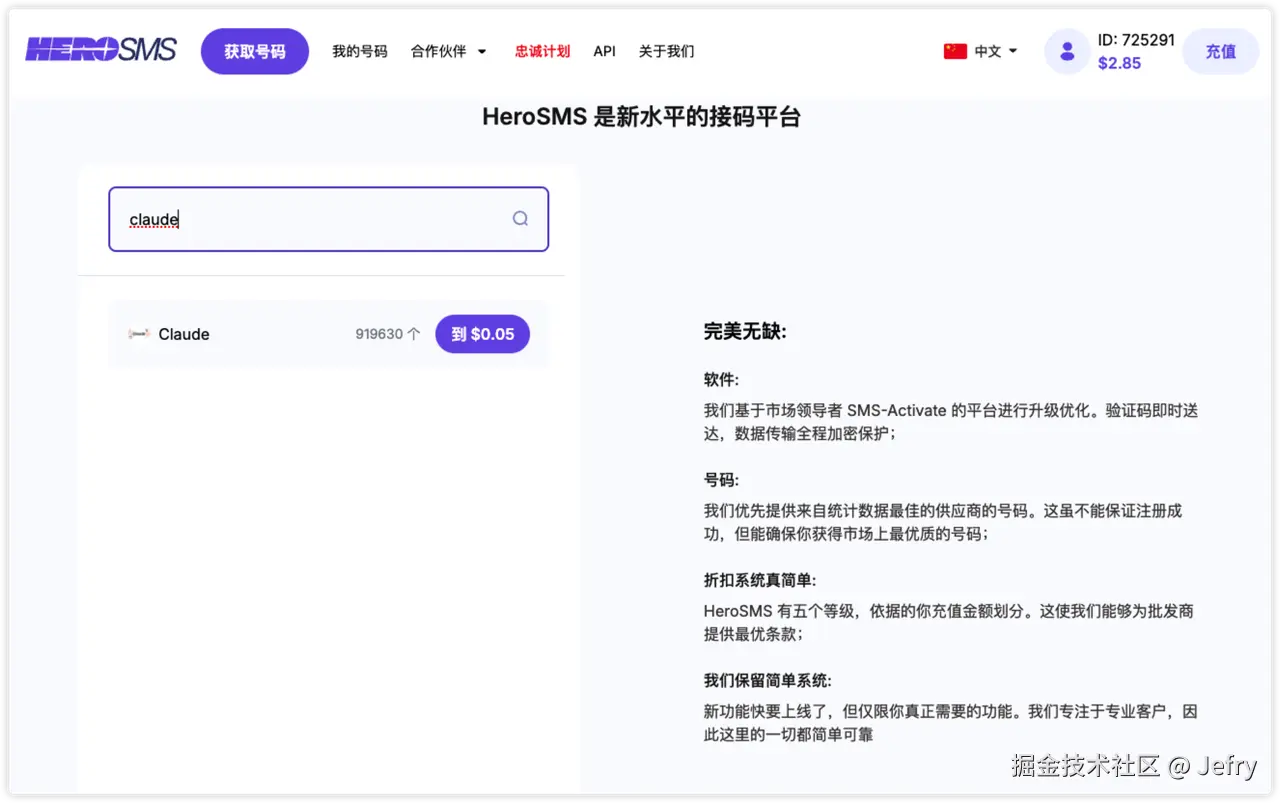Open the 我的号码 menu item
The image size is (1280, 803).
pos(360,51)
